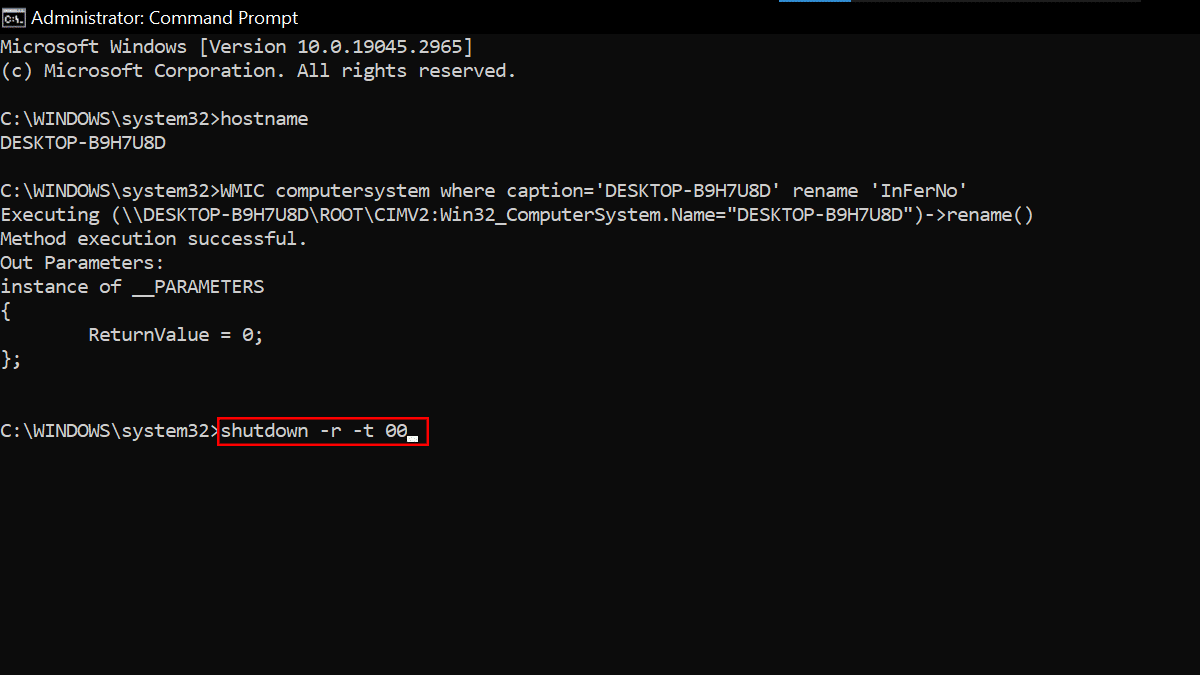
Task: Click the word 'Executing' in the output
Action: 50,215
